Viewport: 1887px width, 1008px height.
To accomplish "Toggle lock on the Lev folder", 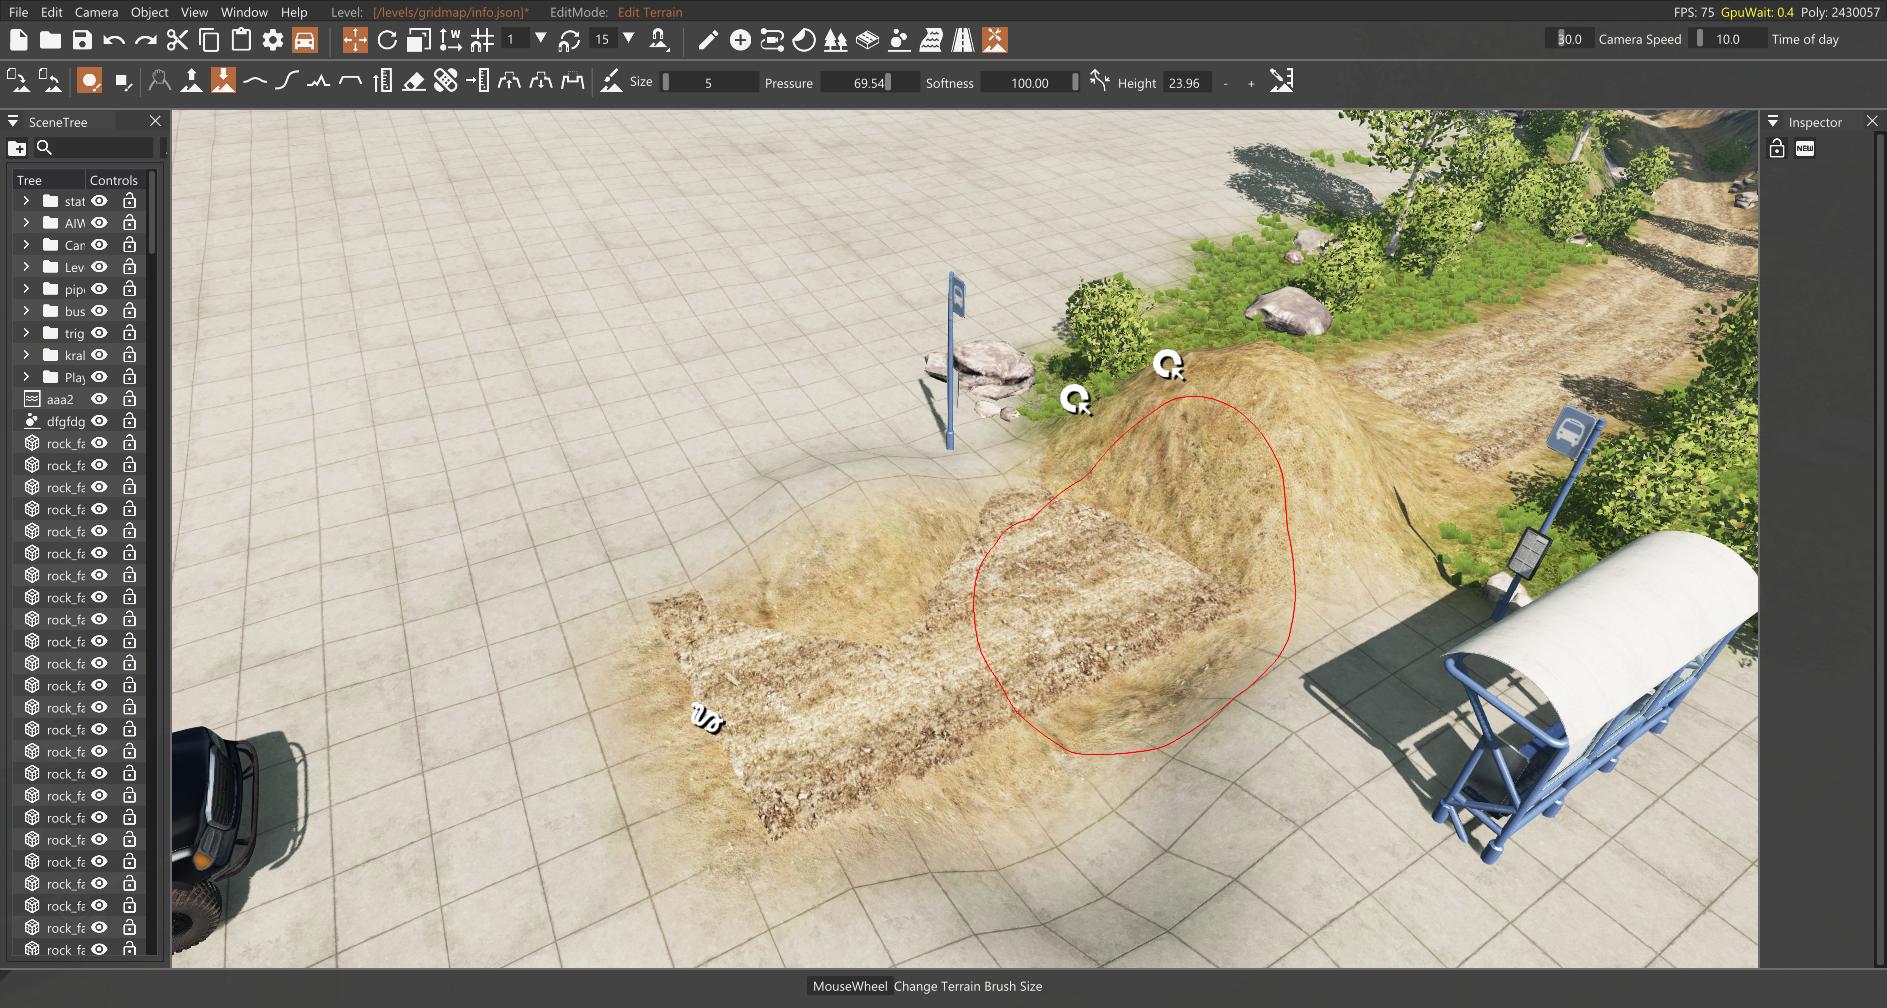I will pyautogui.click(x=129, y=267).
